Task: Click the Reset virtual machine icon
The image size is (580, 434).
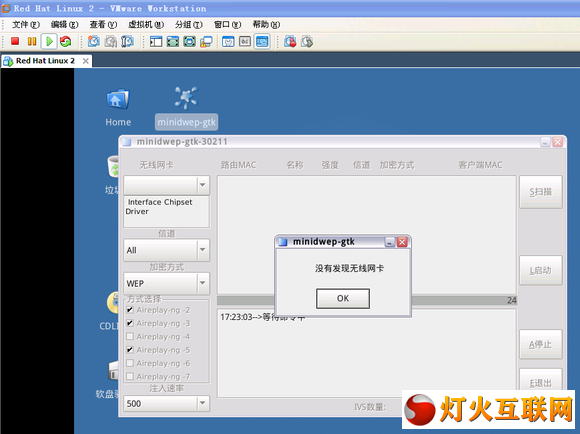Action: (x=66, y=41)
